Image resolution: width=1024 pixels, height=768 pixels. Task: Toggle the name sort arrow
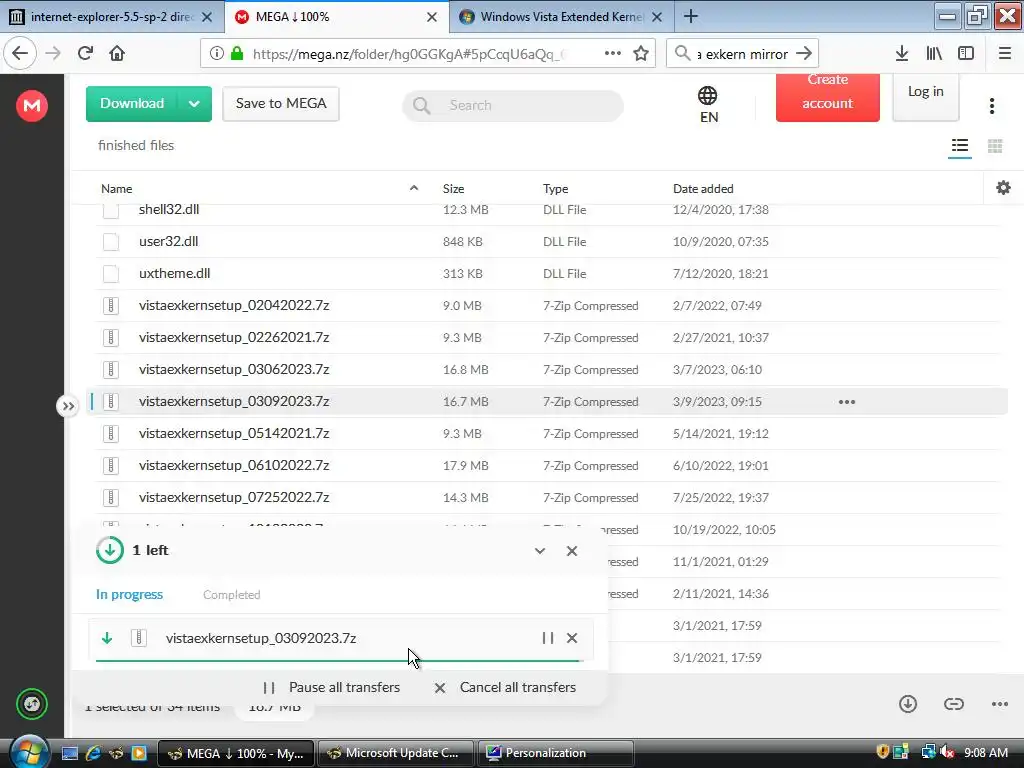(413, 188)
